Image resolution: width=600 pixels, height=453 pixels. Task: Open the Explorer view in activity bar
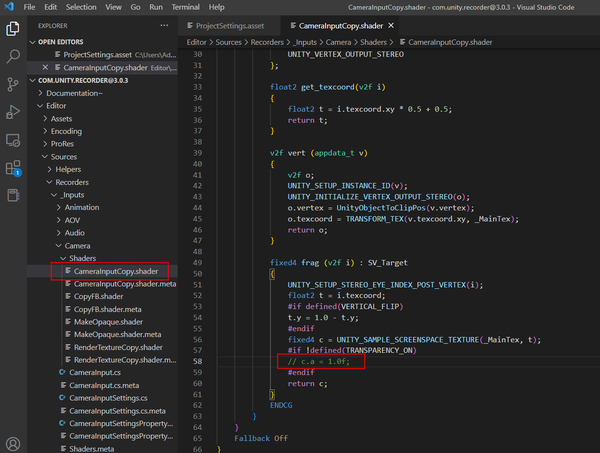[x=13, y=29]
